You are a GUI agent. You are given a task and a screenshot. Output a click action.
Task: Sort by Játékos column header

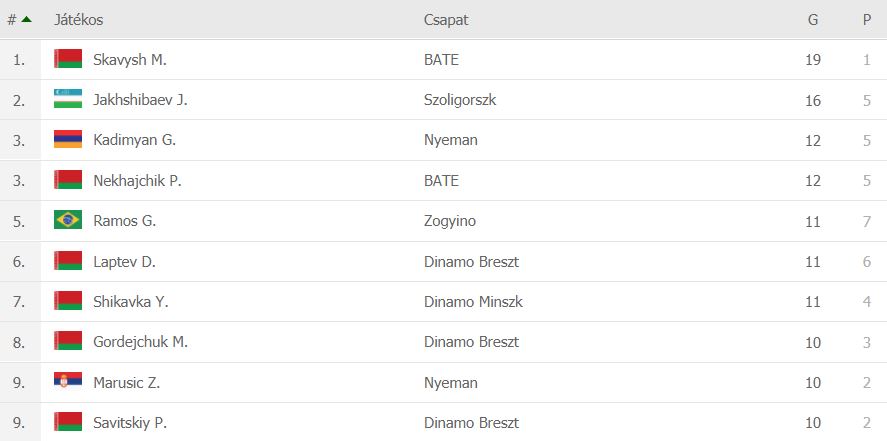point(79,20)
